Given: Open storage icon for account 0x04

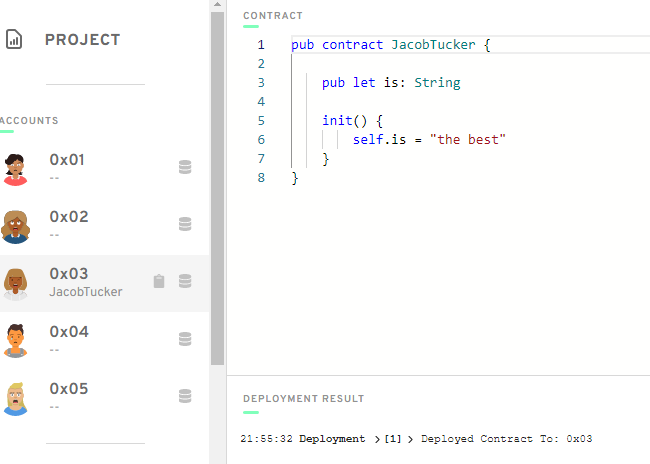Looking at the screenshot, I should point(185,339).
